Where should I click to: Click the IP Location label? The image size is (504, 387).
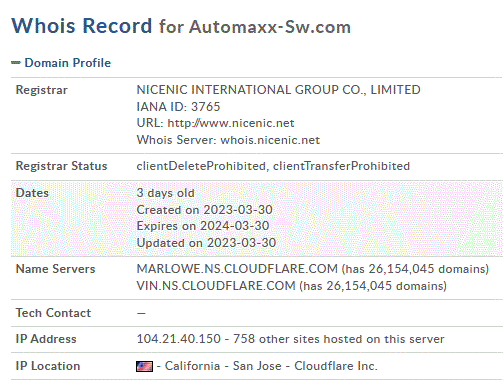(48, 366)
